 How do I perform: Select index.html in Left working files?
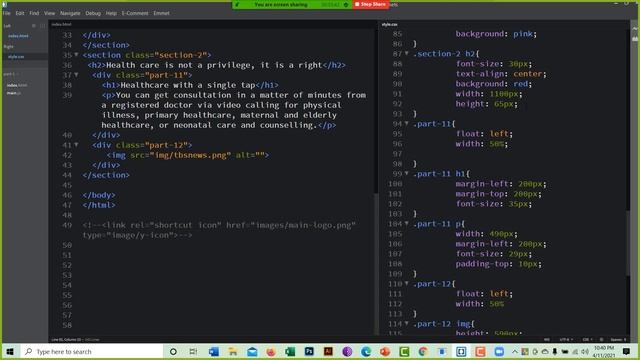(x=18, y=36)
